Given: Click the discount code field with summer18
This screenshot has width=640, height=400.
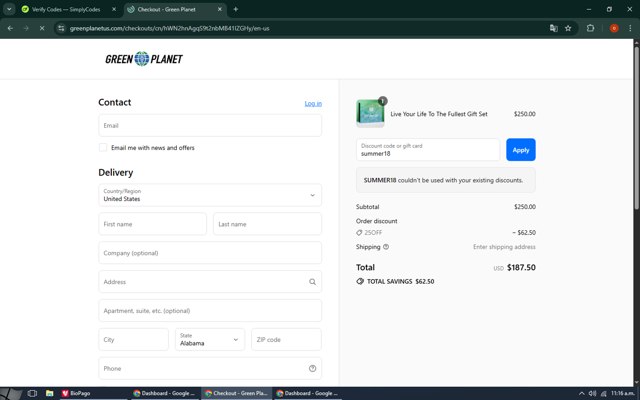Looking at the screenshot, I should pos(428,150).
